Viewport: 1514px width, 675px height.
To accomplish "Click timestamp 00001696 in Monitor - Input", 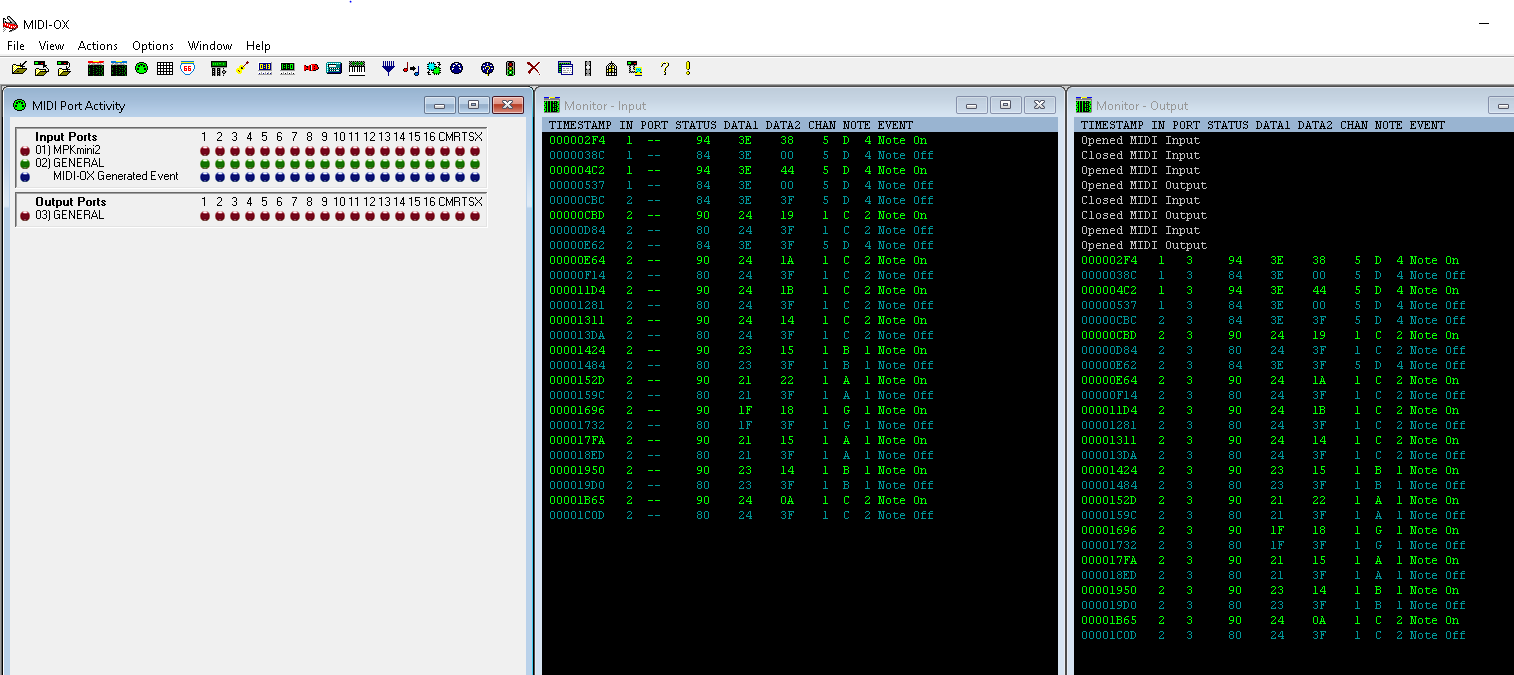I will [577, 410].
